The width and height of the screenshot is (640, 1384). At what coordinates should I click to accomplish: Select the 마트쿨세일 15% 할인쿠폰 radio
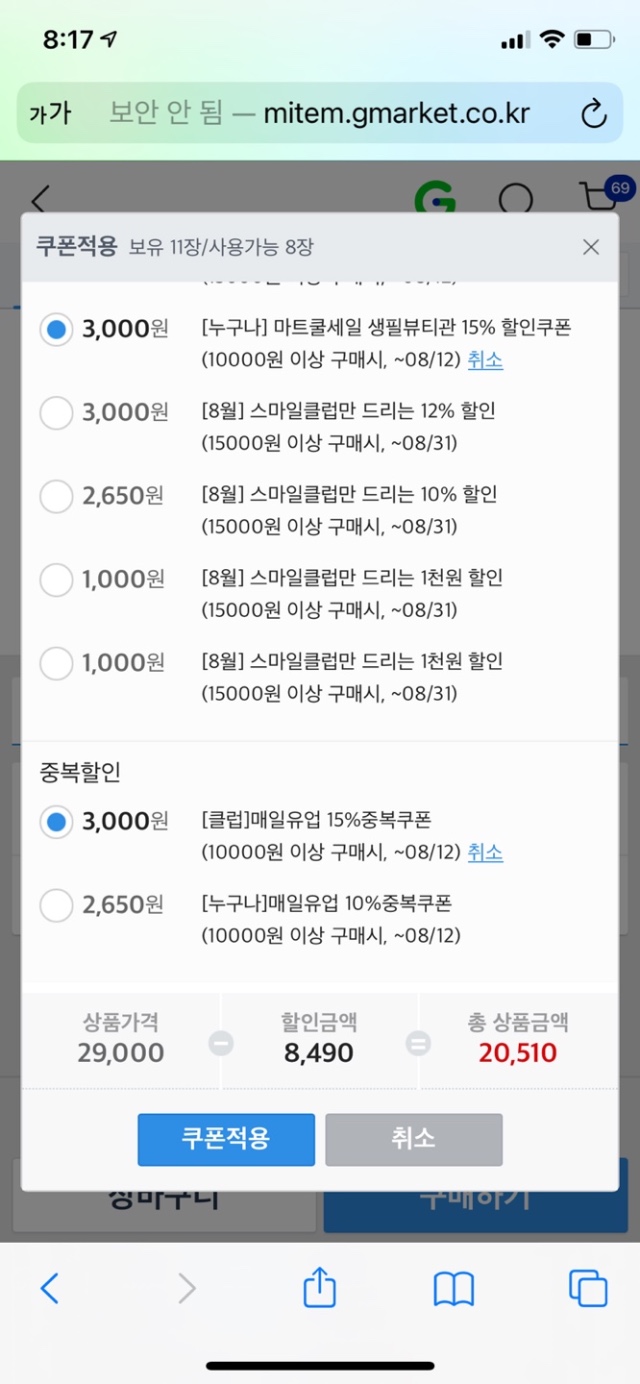pos(56,329)
